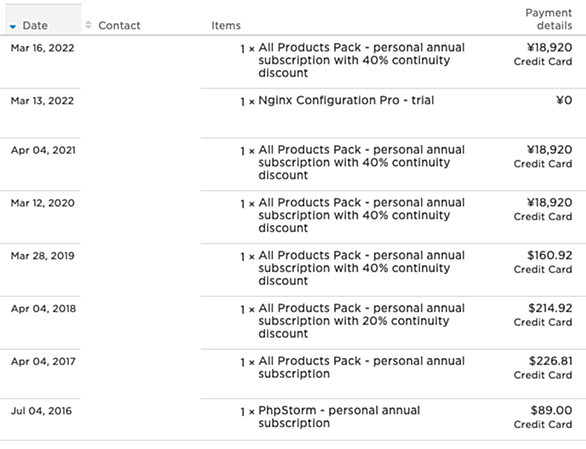586x449 pixels.
Task: Click the 20% continuity discount subscription item
Action: (x=361, y=321)
